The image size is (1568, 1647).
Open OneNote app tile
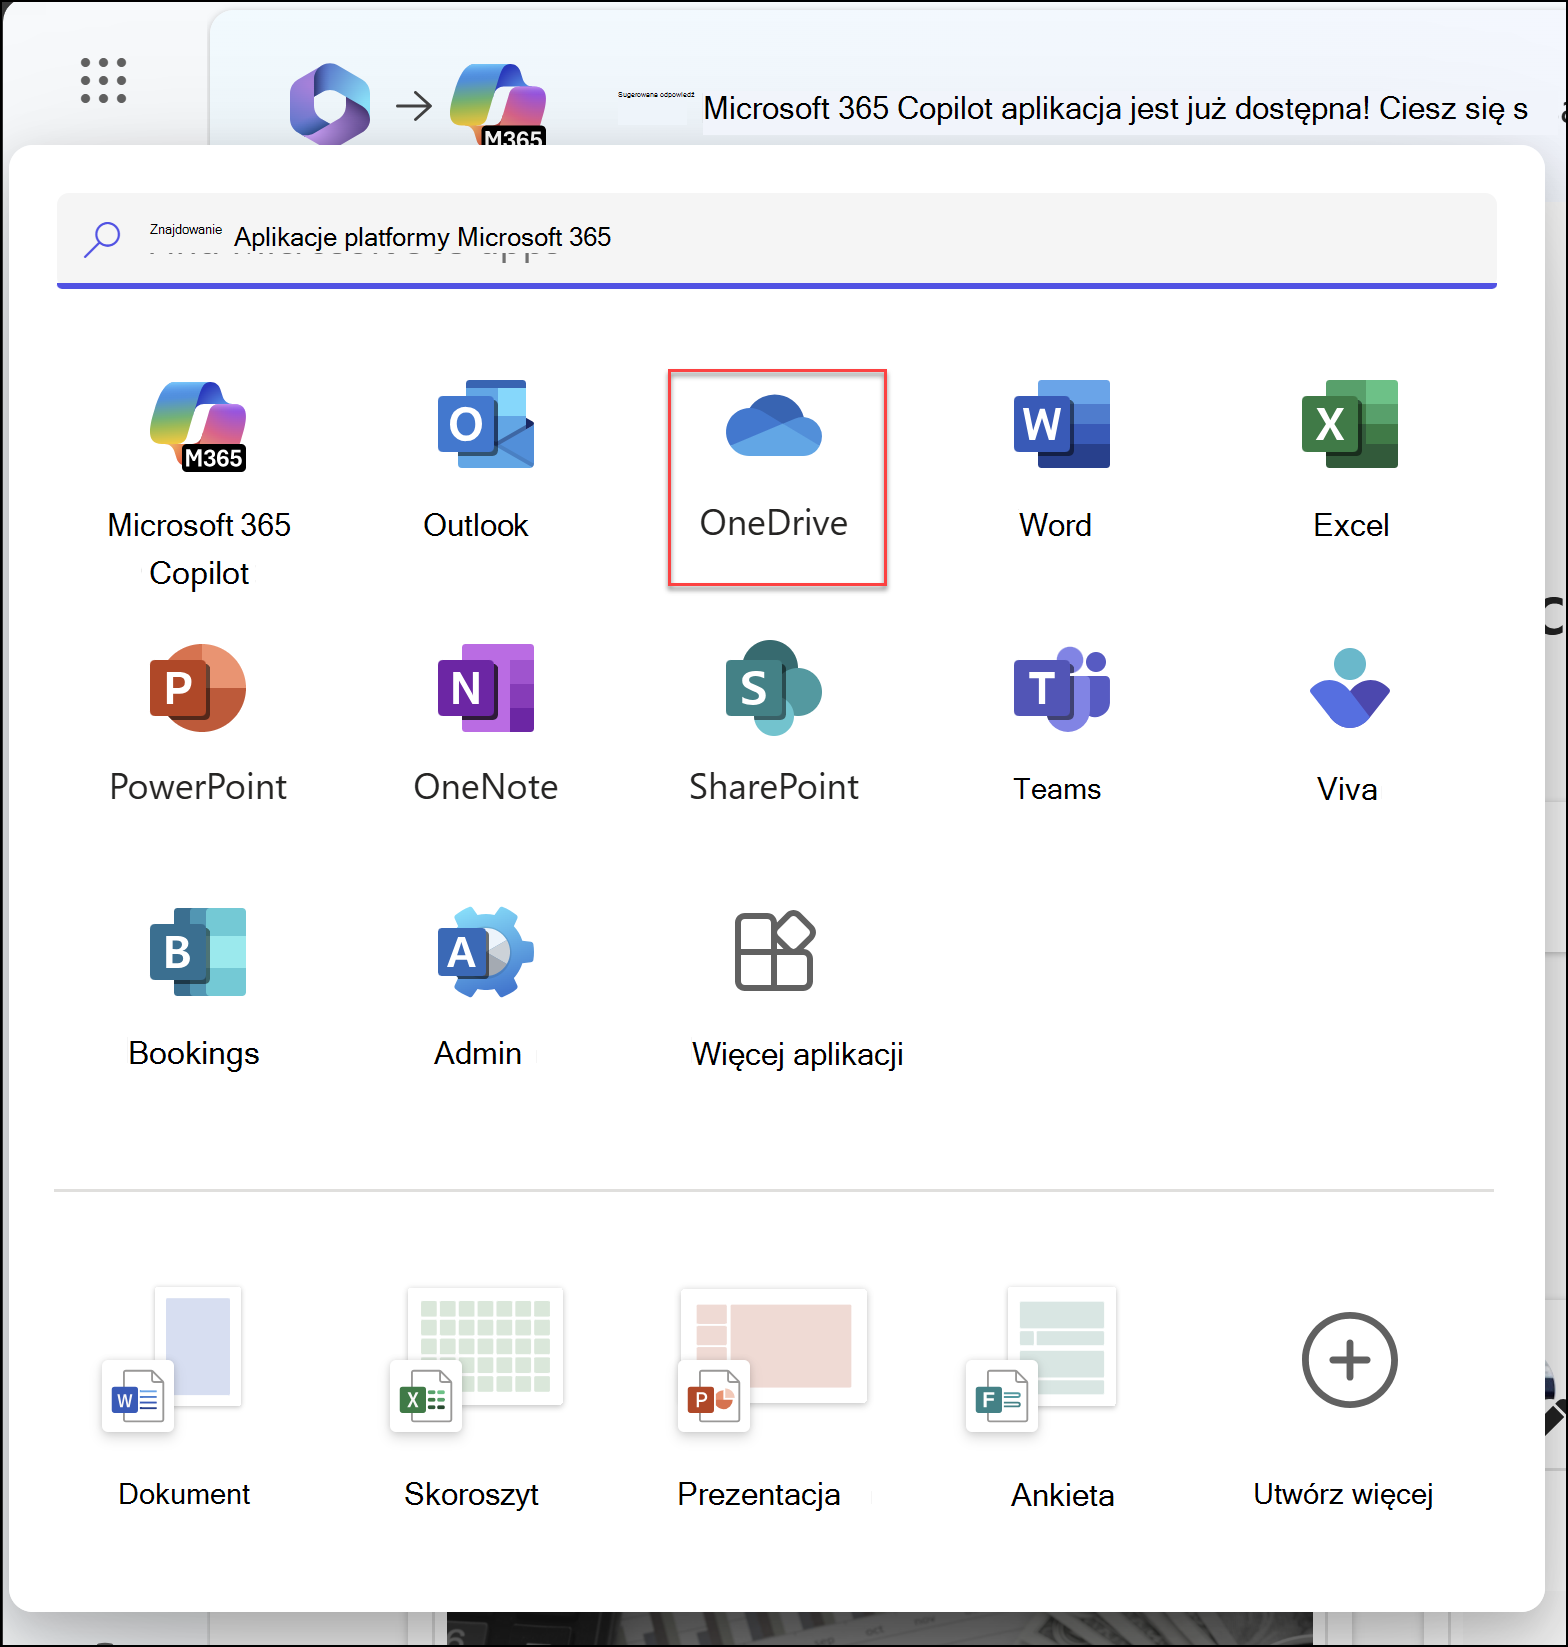[485, 724]
